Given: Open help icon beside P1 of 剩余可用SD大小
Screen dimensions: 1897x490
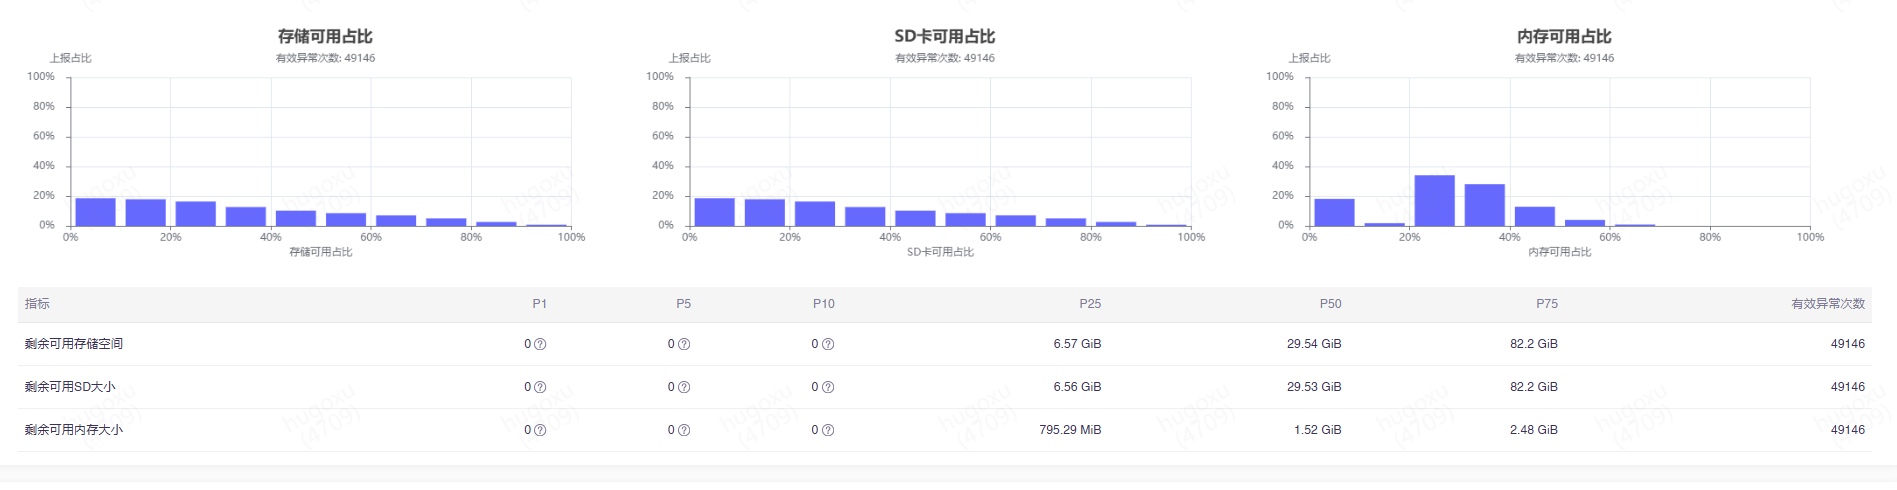Looking at the screenshot, I should pyautogui.click(x=540, y=387).
